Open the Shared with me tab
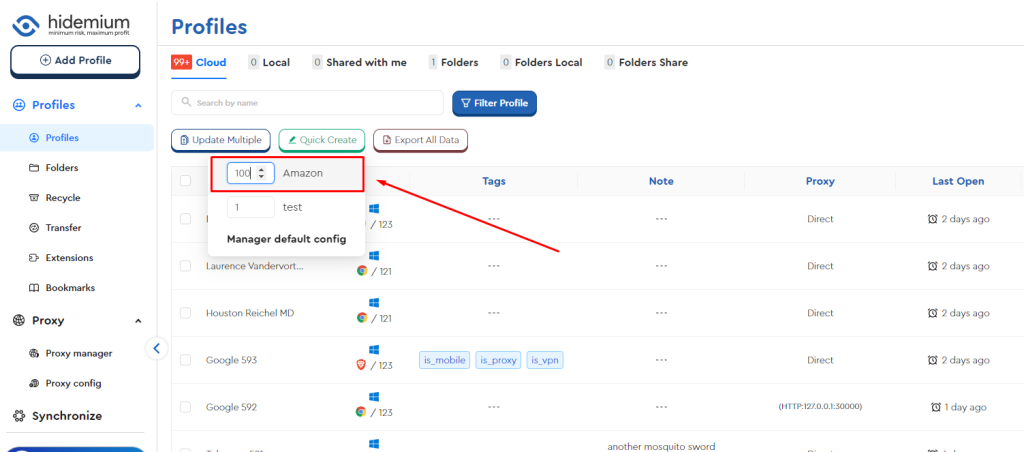The height and width of the screenshot is (452, 1024). click(x=359, y=62)
